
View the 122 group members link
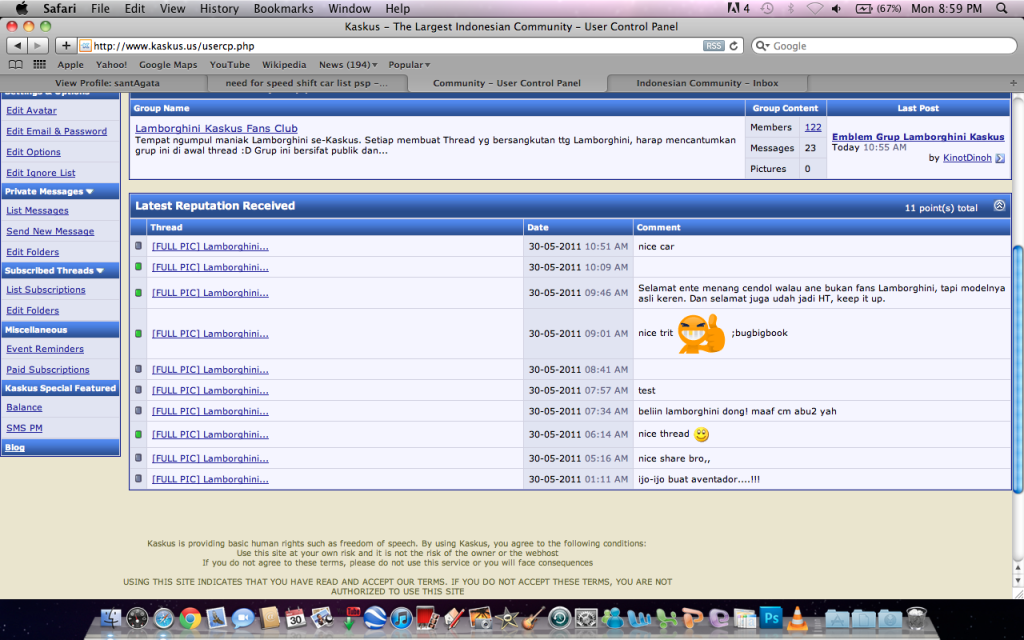(813, 127)
